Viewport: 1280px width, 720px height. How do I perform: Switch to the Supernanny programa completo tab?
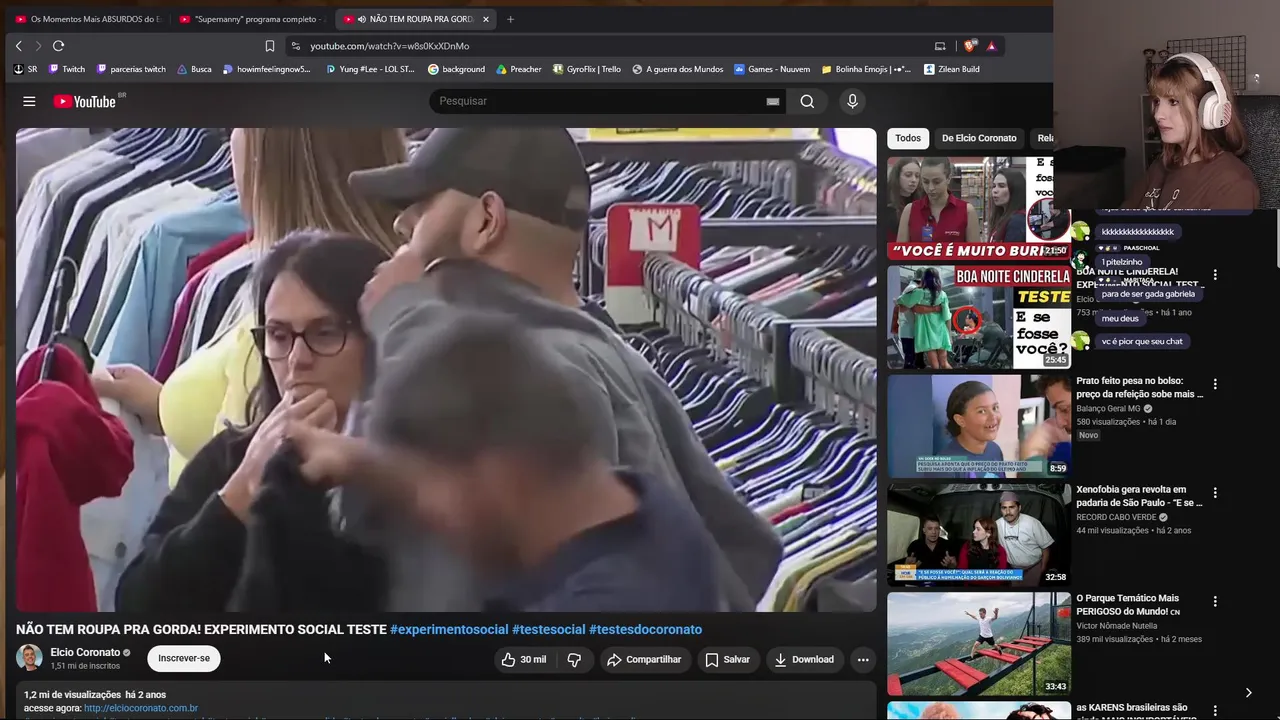(253, 19)
